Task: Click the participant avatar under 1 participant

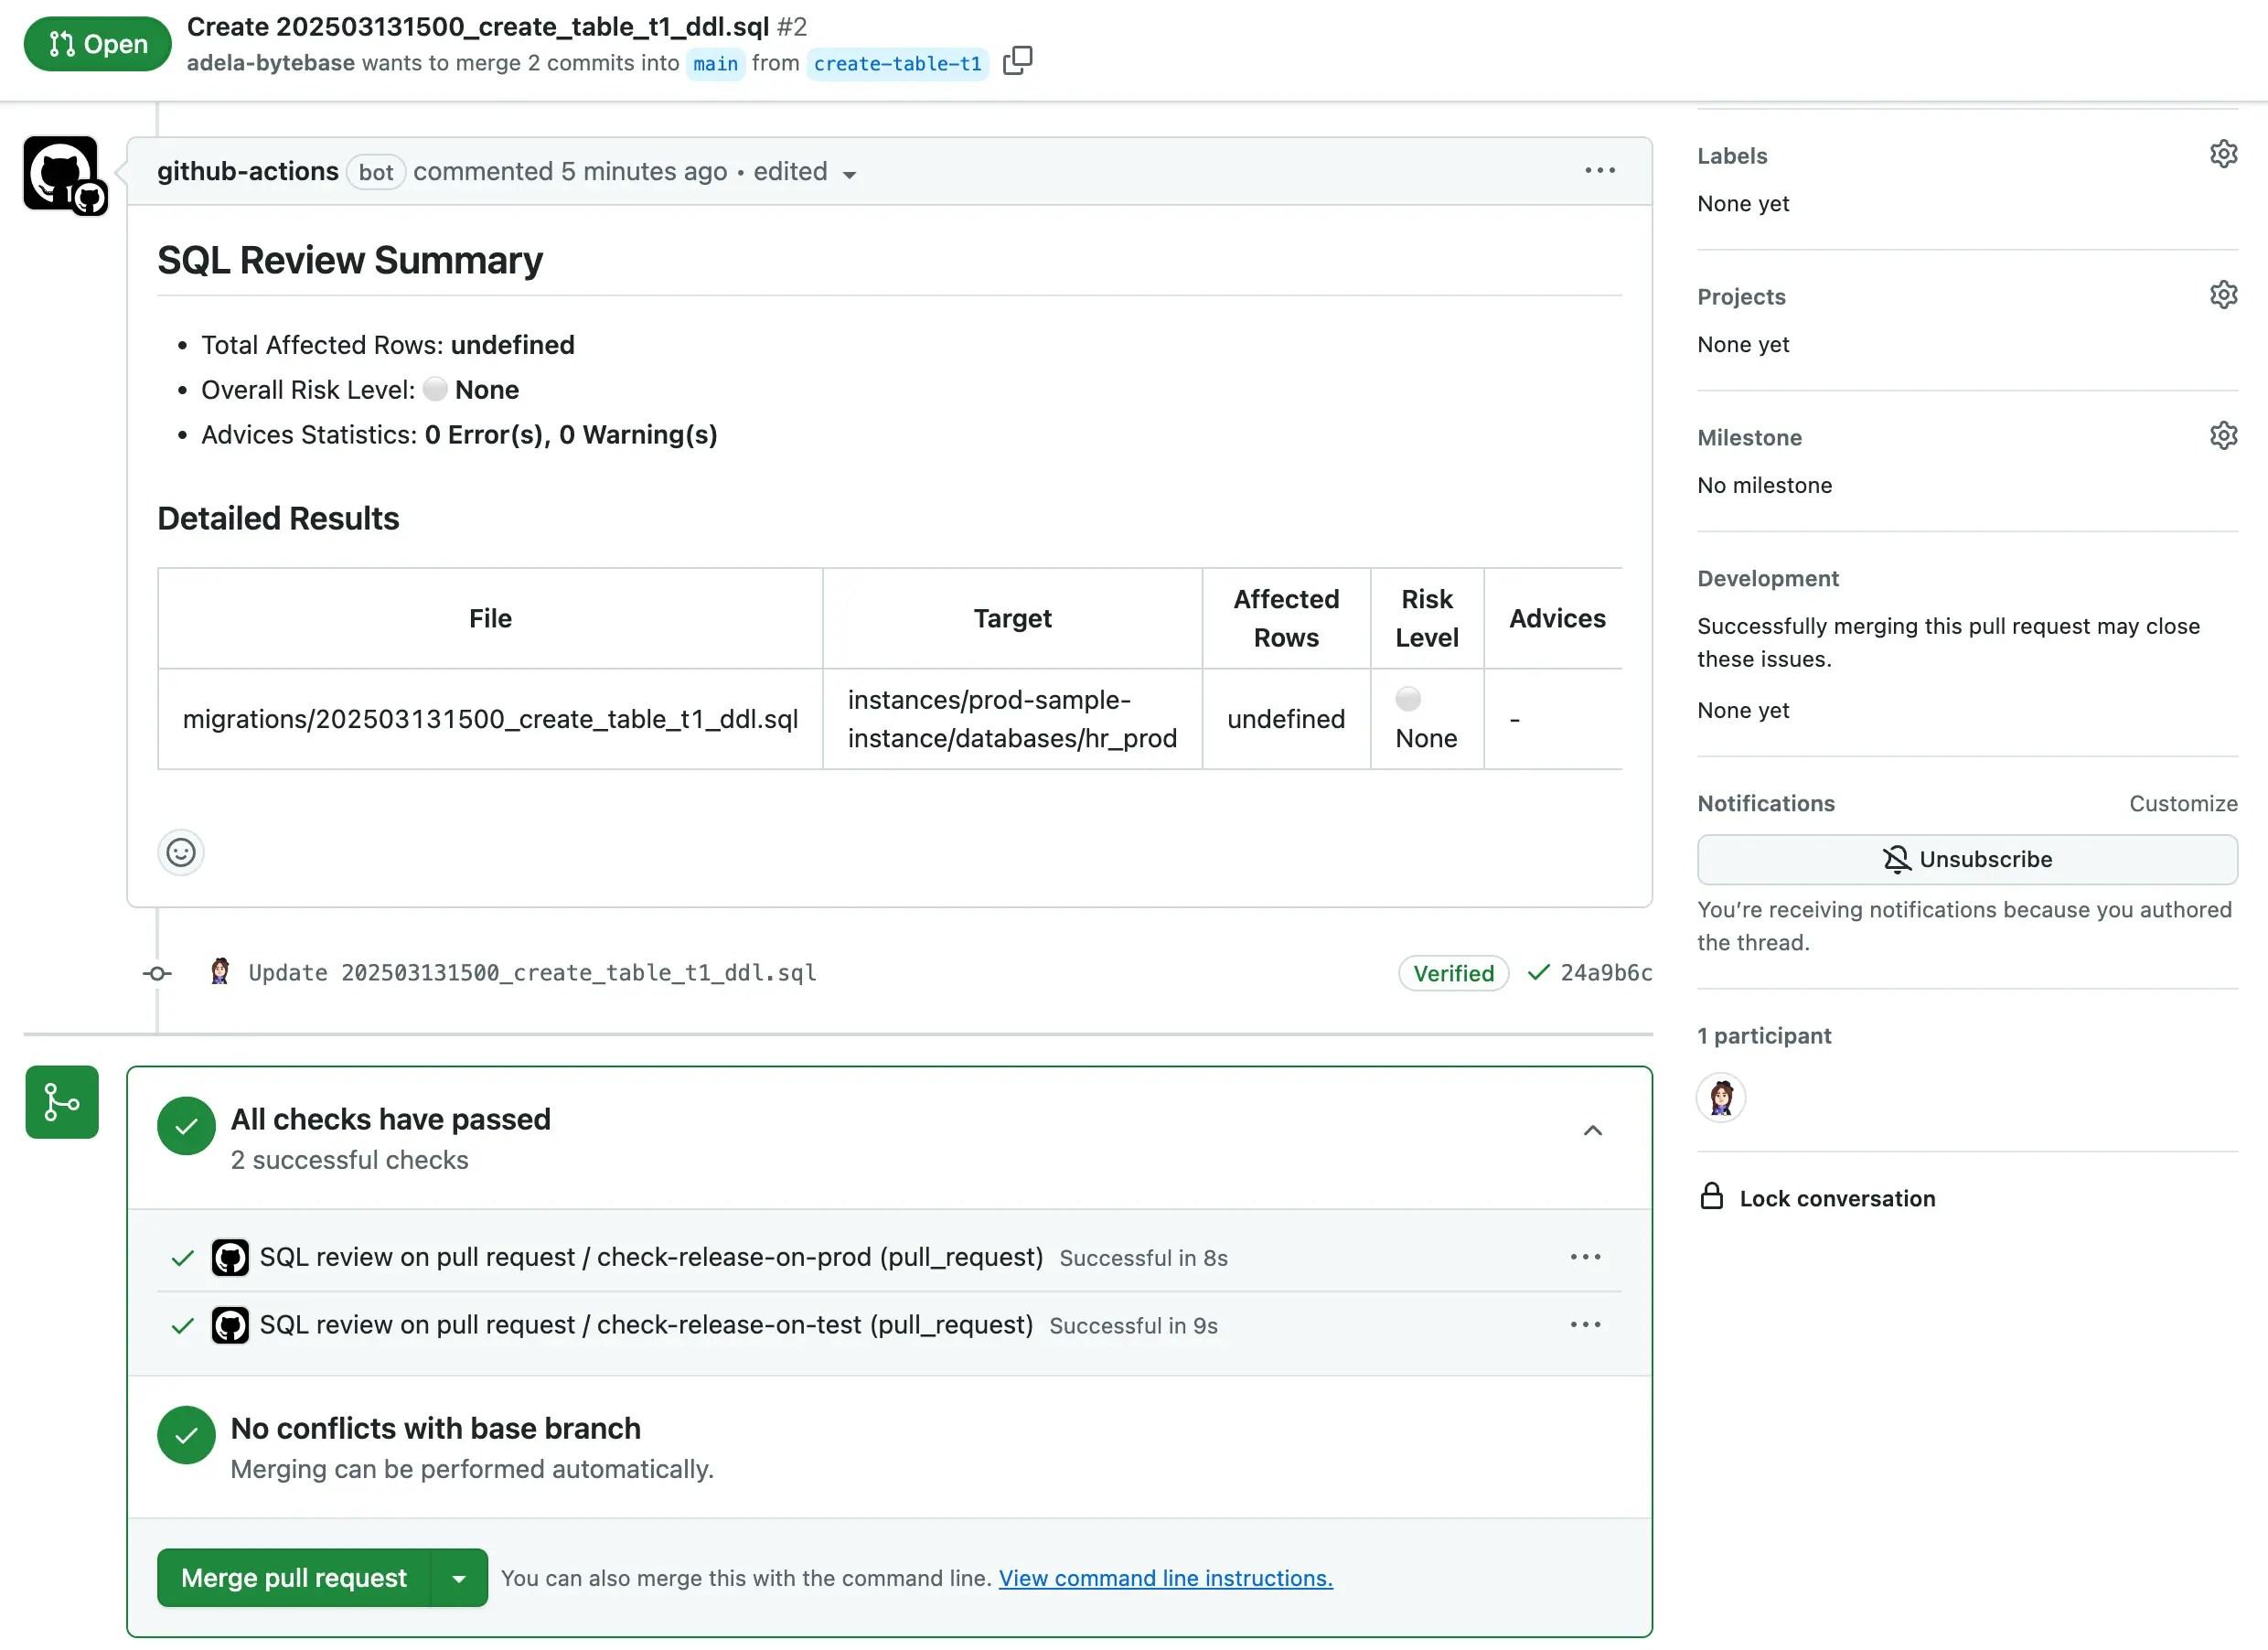Action: (1721, 1097)
